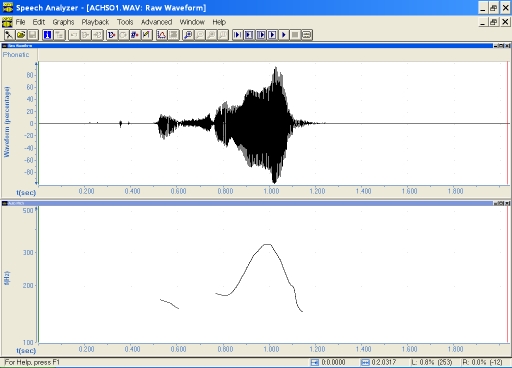The height and width of the screenshot is (368, 512).
Task: Click the start cursor position 0:0.0000 in status bar
Action: tap(333, 362)
